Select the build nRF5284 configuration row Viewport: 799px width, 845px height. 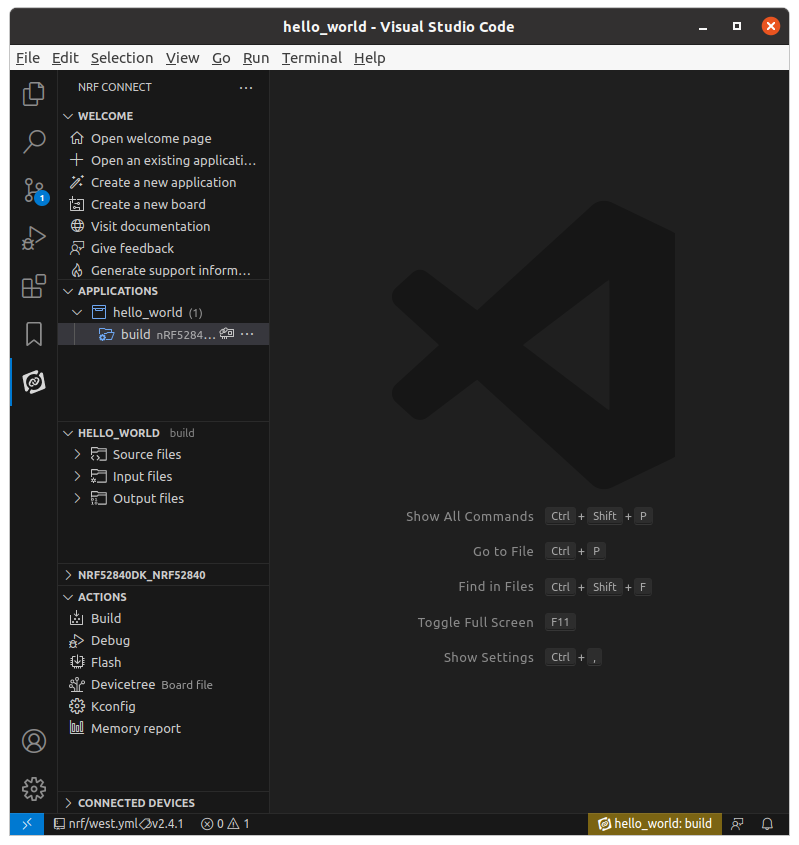163,334
